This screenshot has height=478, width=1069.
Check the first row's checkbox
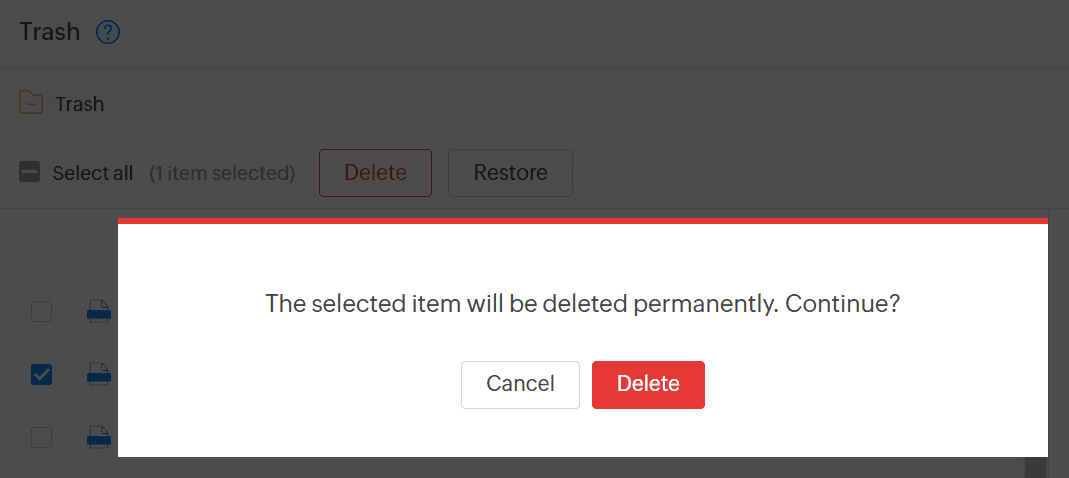tap(41, 312)
